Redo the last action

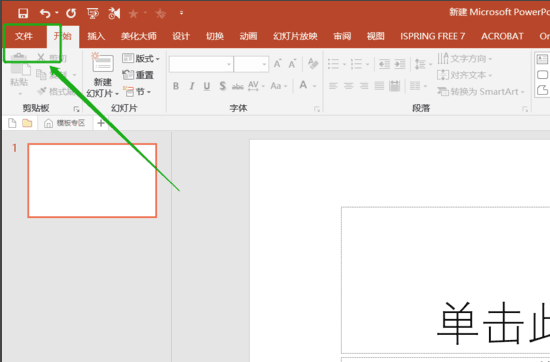coord(71,13)
